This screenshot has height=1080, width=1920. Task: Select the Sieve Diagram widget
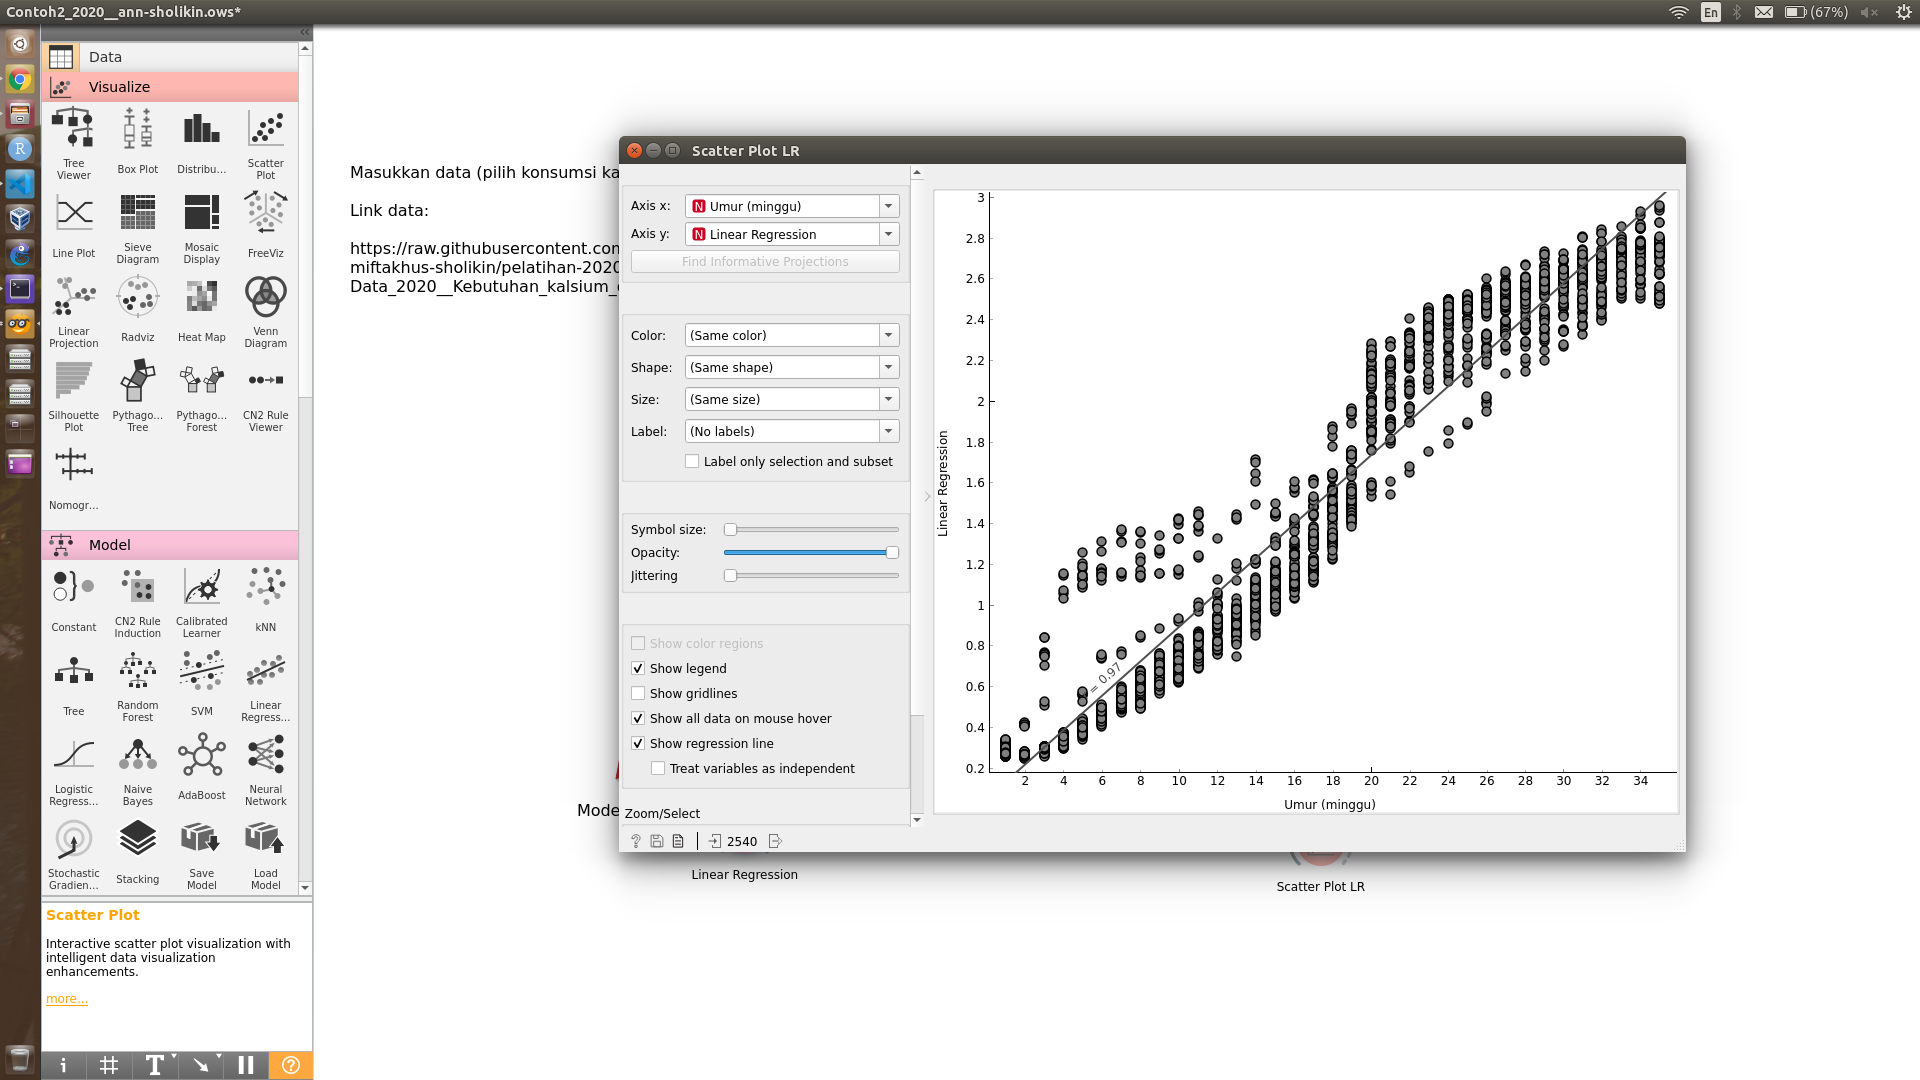click(138, 227)
